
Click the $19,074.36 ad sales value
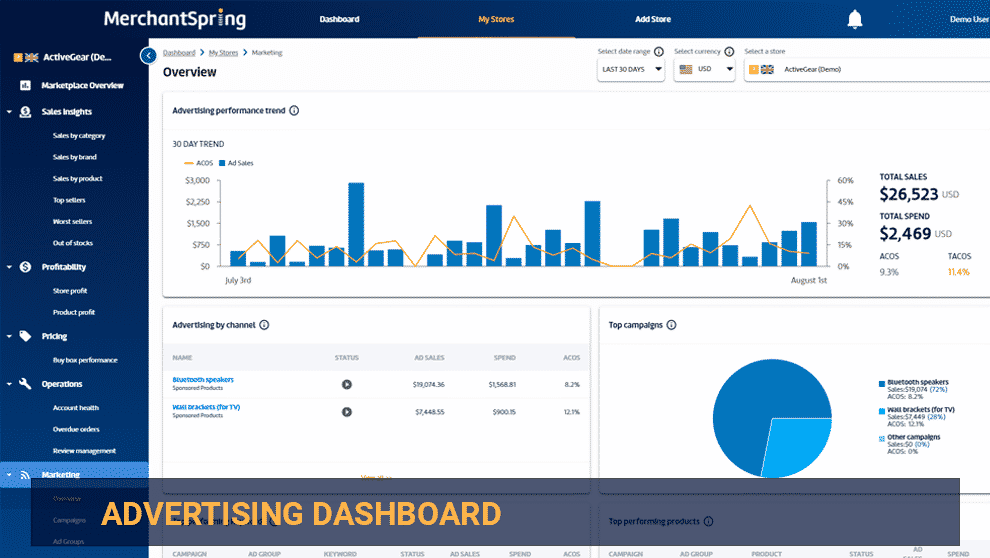[429, 384]
